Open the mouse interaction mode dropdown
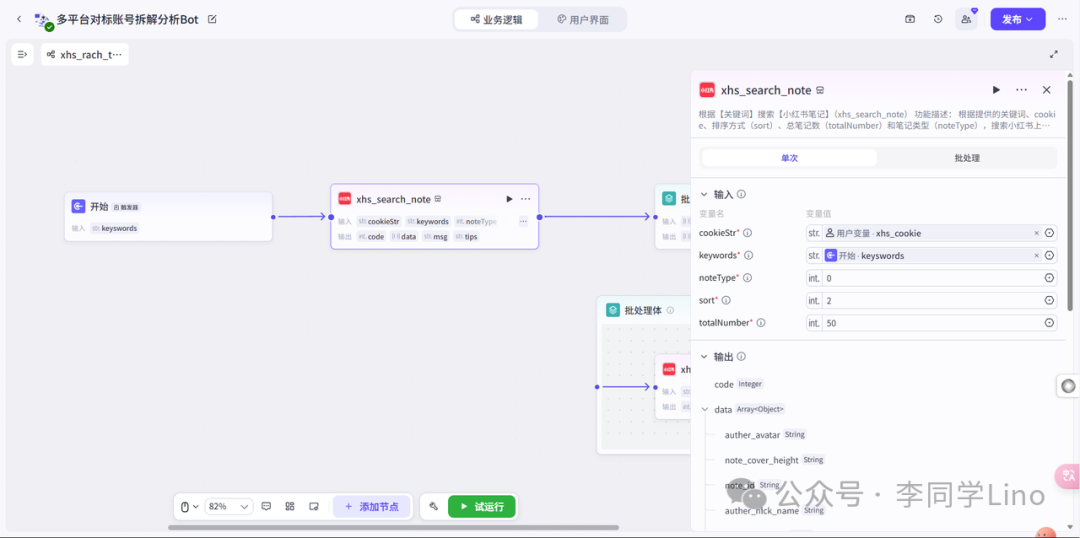This screenshot has width=1080, height=538. point(189,506)
